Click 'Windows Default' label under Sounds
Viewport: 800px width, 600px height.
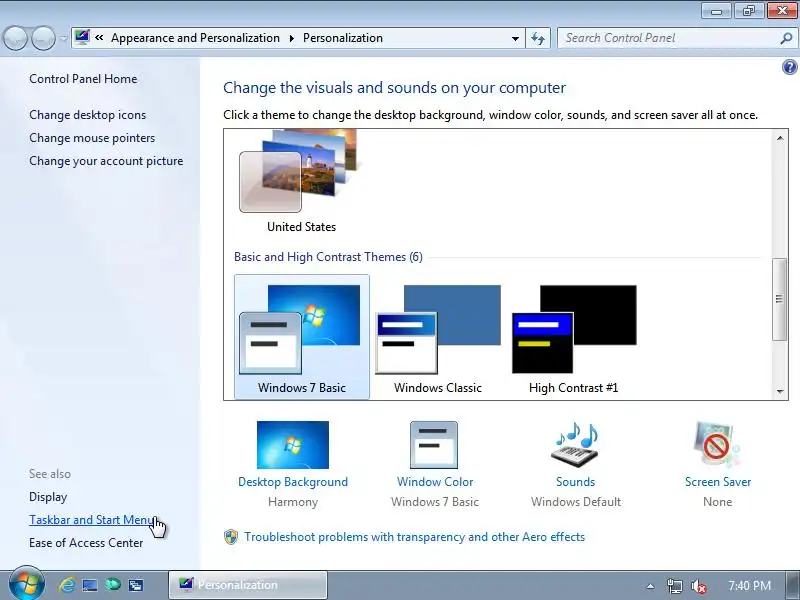(x=576, y=502)
